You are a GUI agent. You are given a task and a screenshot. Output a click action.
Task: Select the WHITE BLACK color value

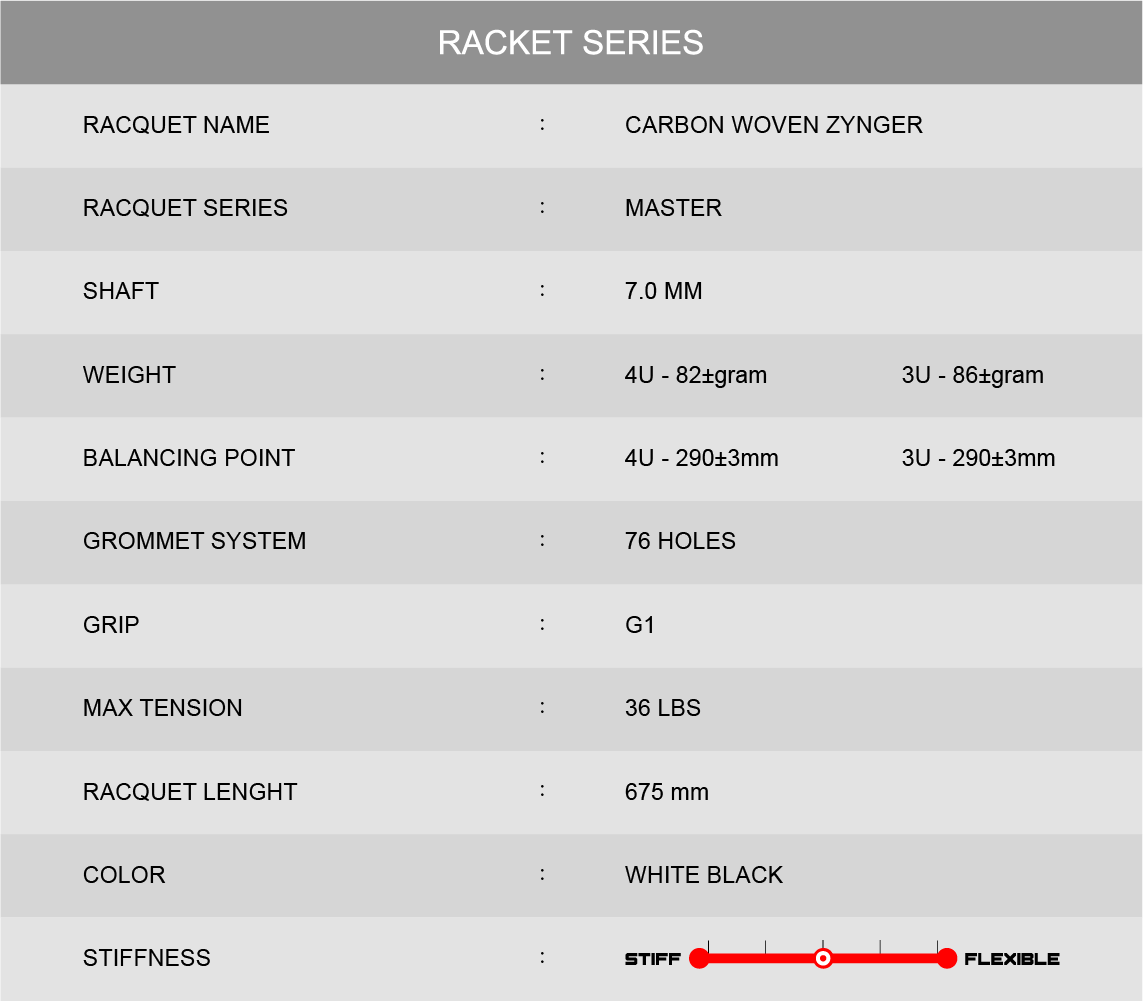click(703, 875)
